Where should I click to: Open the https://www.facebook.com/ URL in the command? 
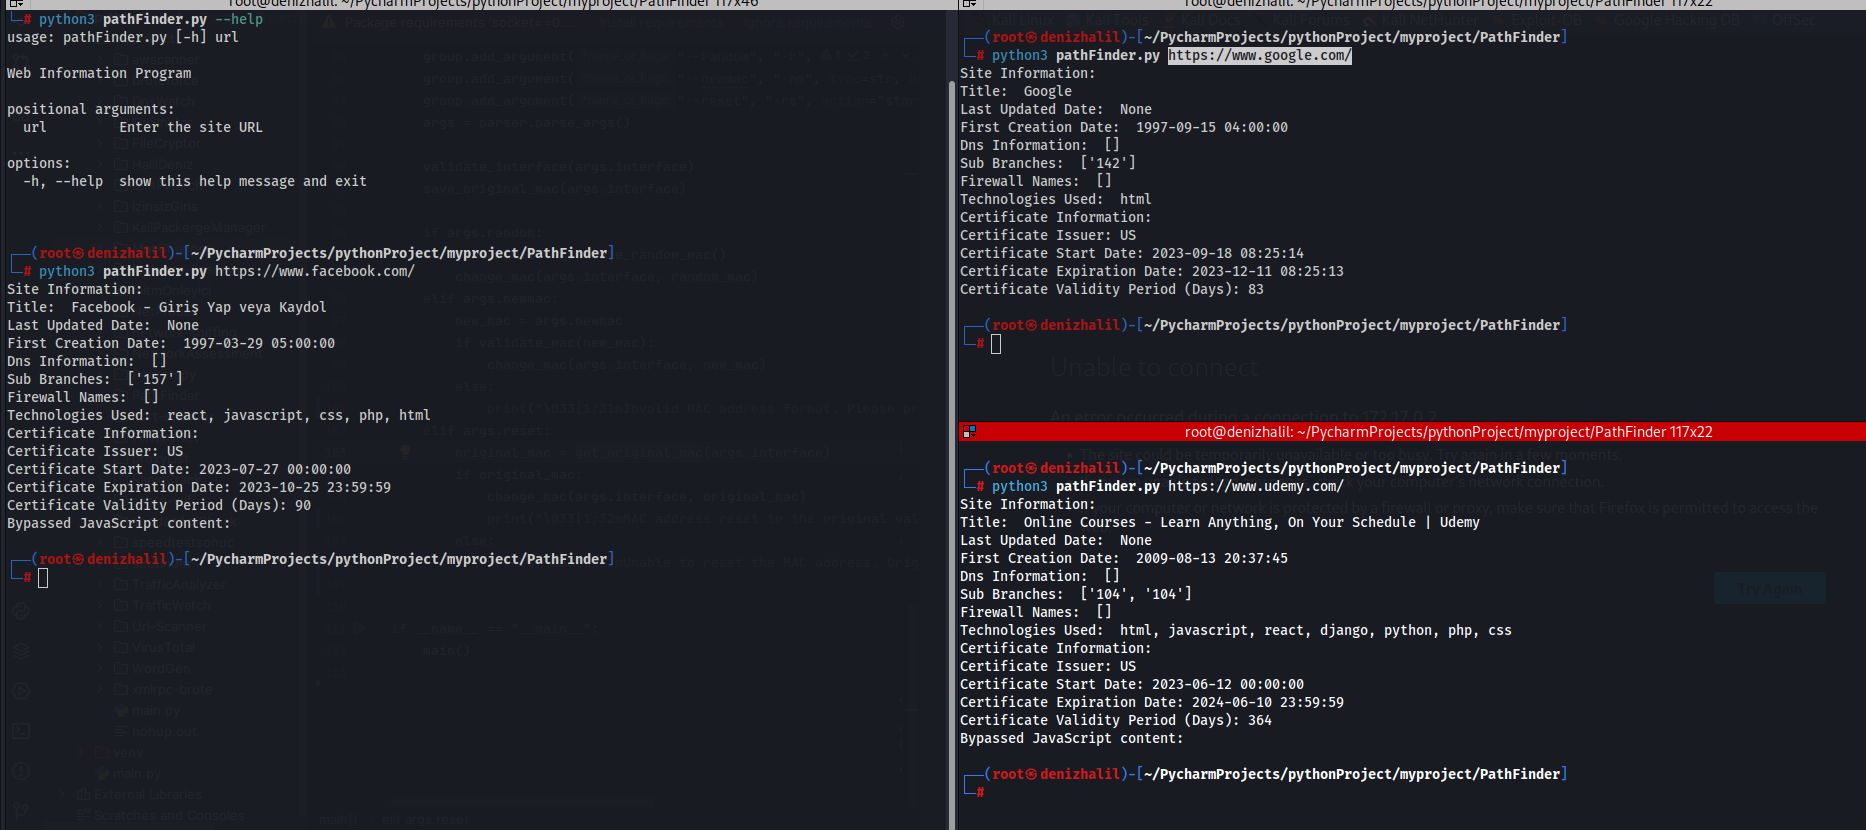point(315,271)
